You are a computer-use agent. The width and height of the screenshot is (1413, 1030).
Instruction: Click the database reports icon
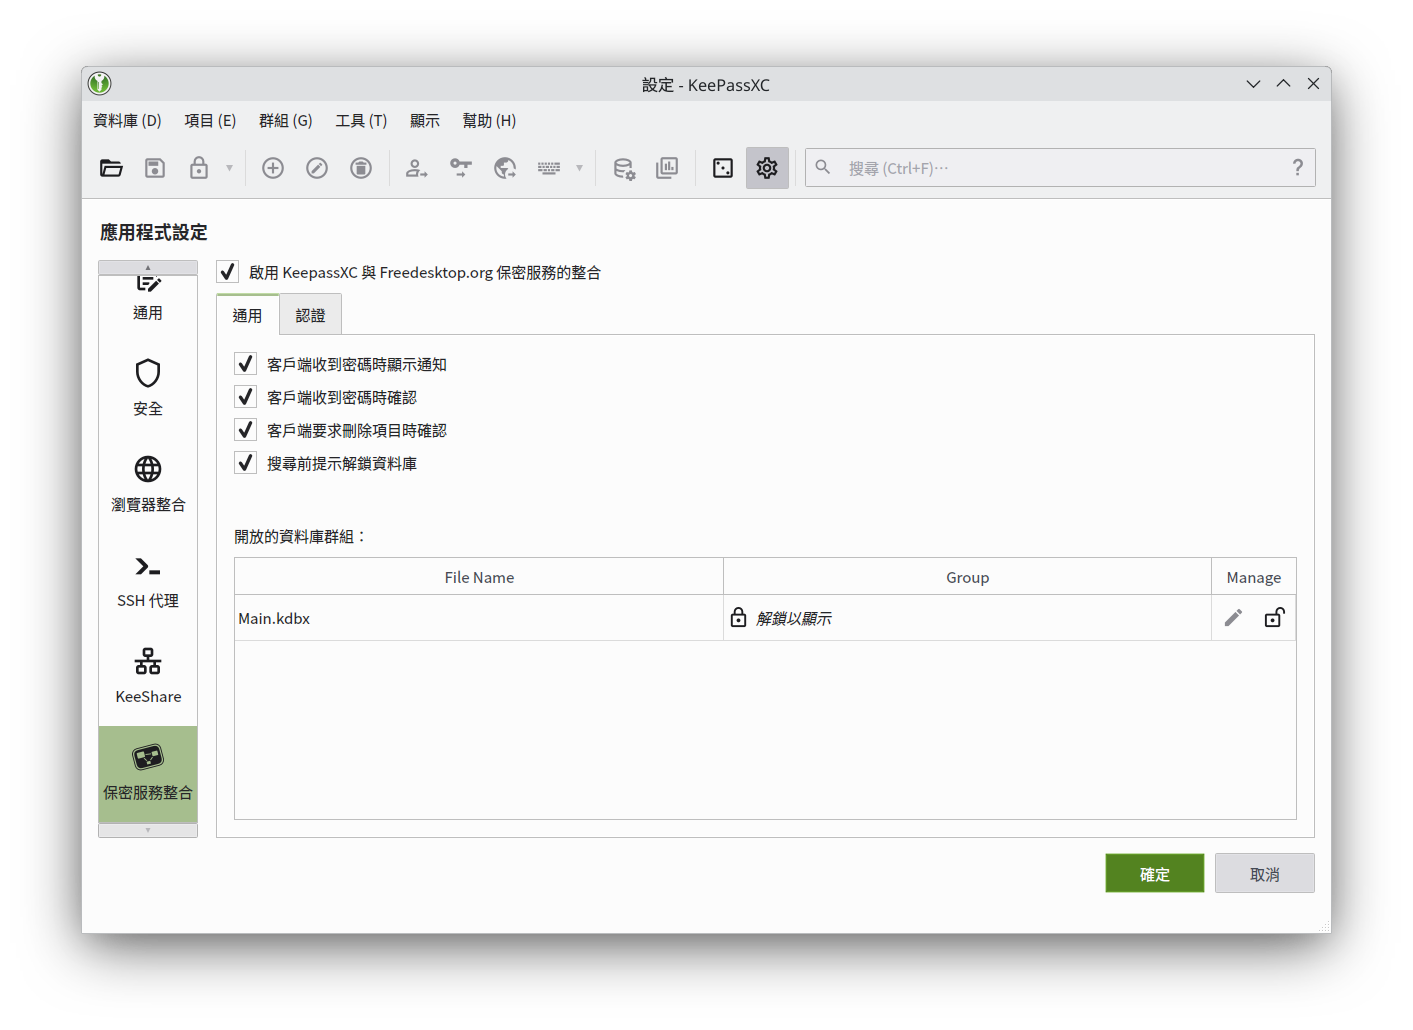[x=667, y=168]
